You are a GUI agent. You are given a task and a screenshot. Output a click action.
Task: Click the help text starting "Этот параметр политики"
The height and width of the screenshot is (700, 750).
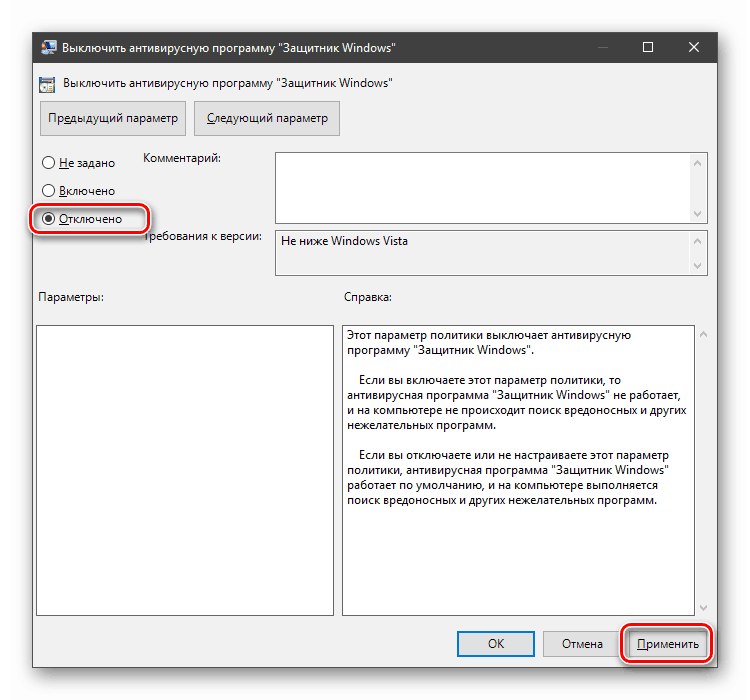pos(489,343)
